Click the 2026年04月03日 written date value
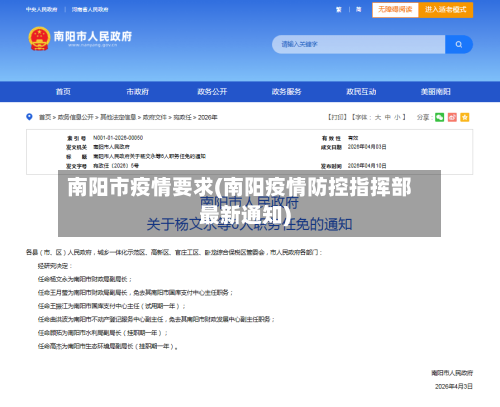500x407 pixels. pos(367,147)
